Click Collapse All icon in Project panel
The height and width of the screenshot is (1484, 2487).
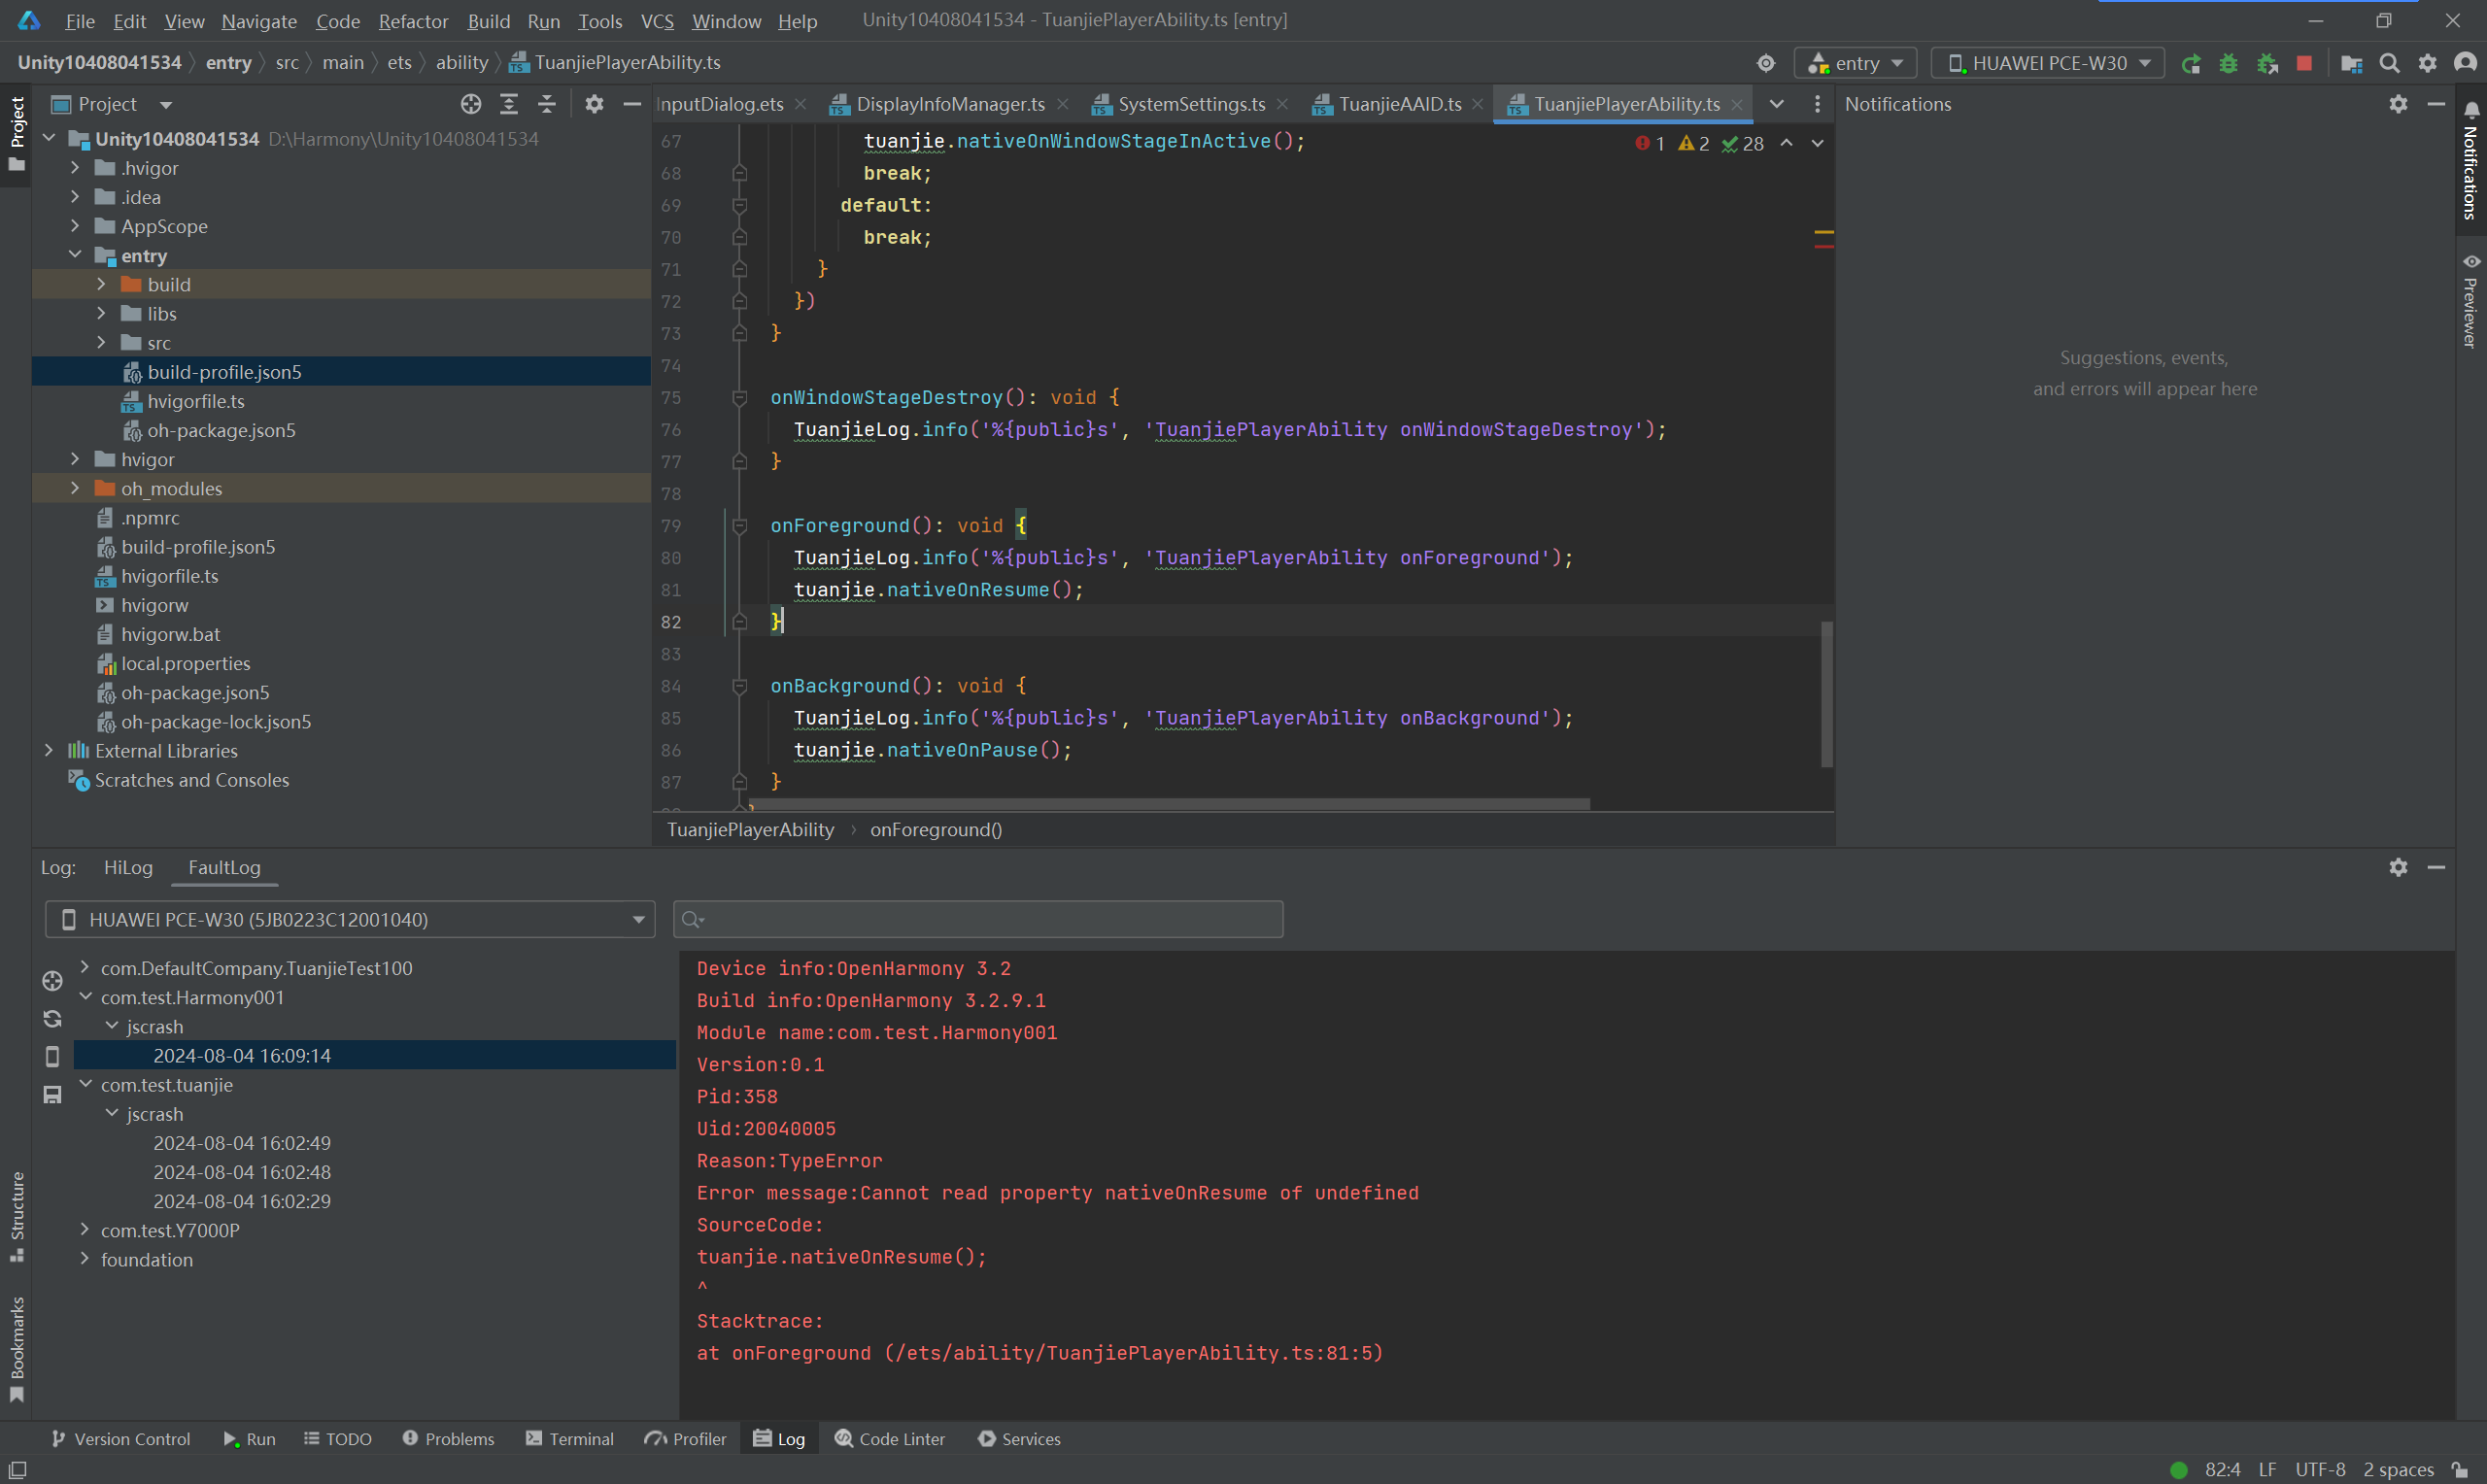pyautogui.click(x=547, y=104)
